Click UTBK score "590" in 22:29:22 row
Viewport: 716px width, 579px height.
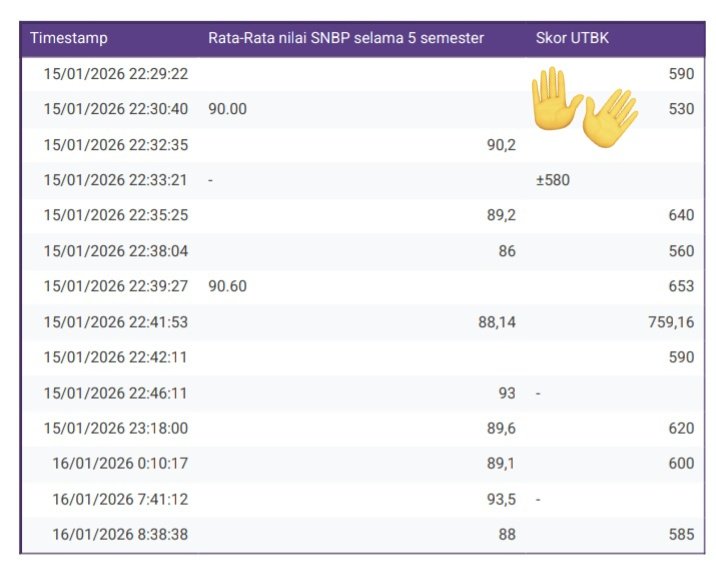click(x=682, y=74)
